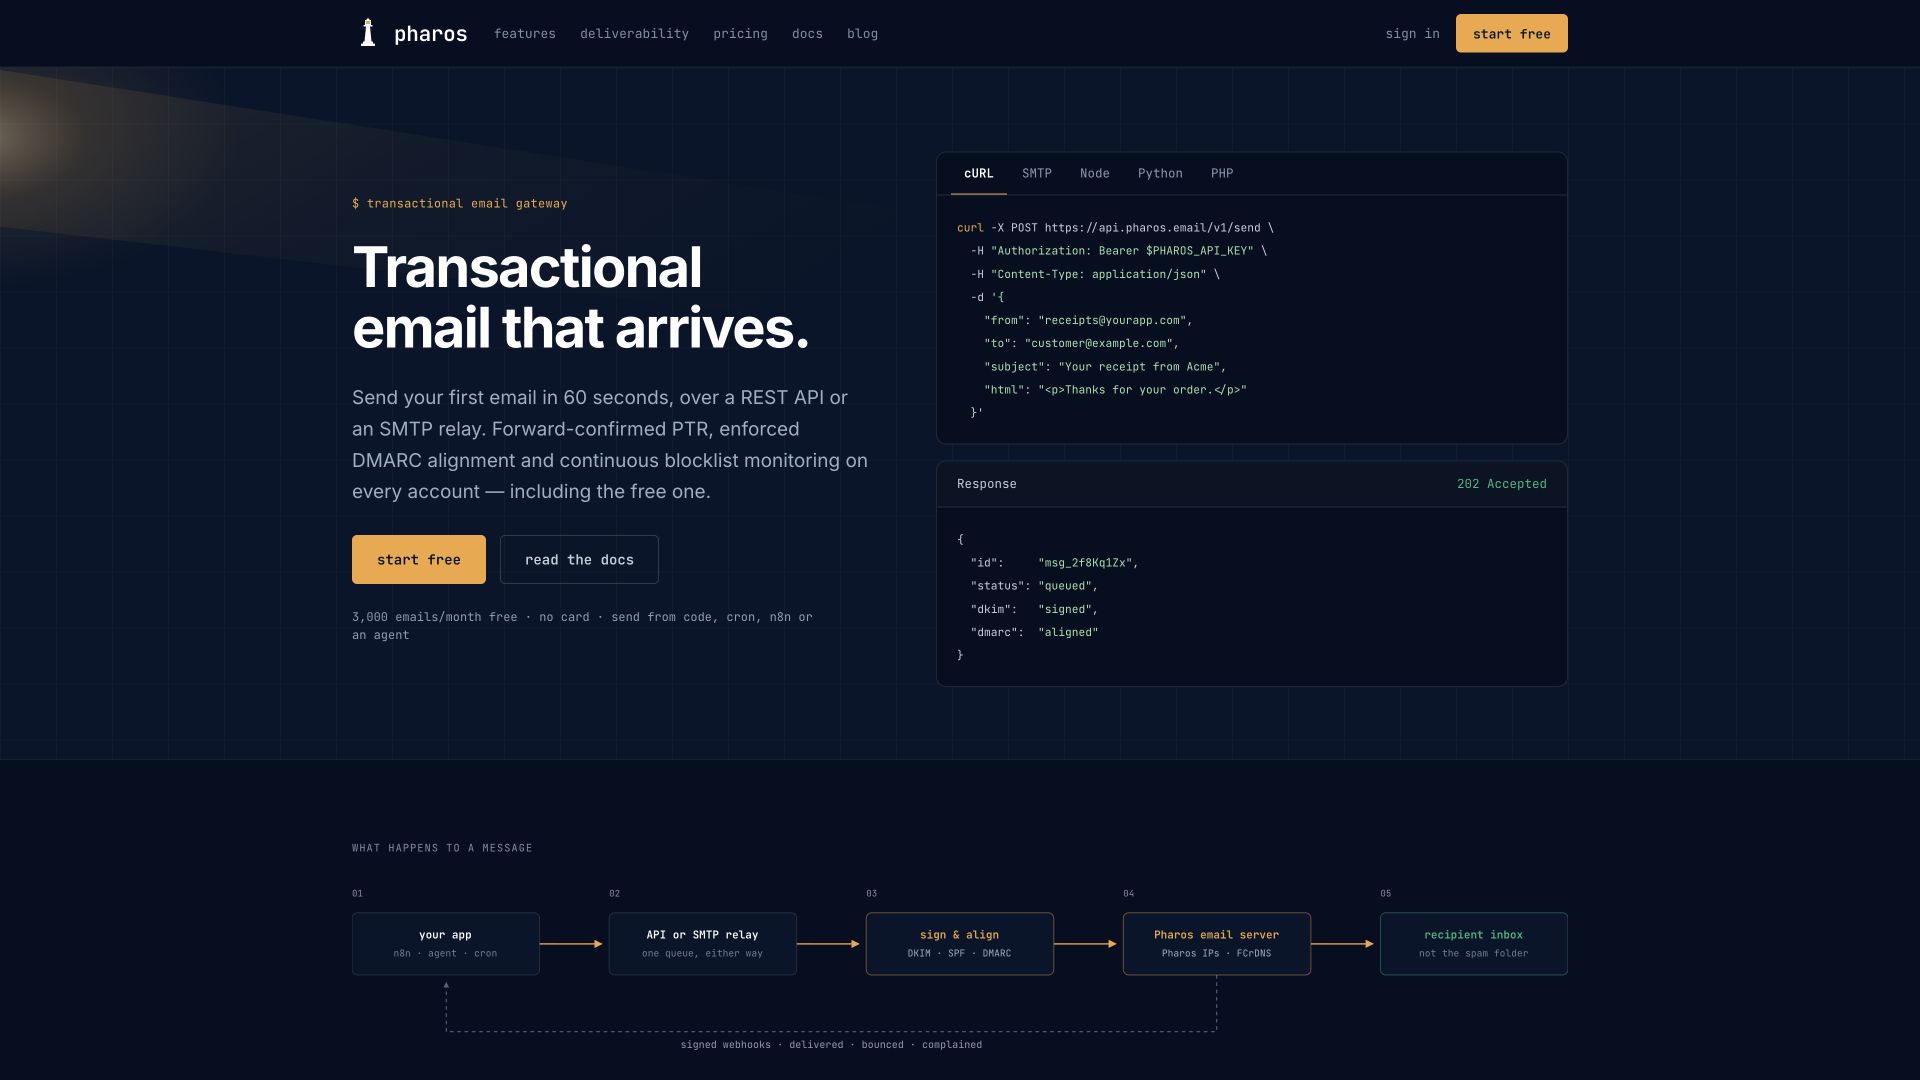Click the "msg_2f8Kq1Zx" id value
Screen dimensions: 1920x1080
click(1085, 563)
